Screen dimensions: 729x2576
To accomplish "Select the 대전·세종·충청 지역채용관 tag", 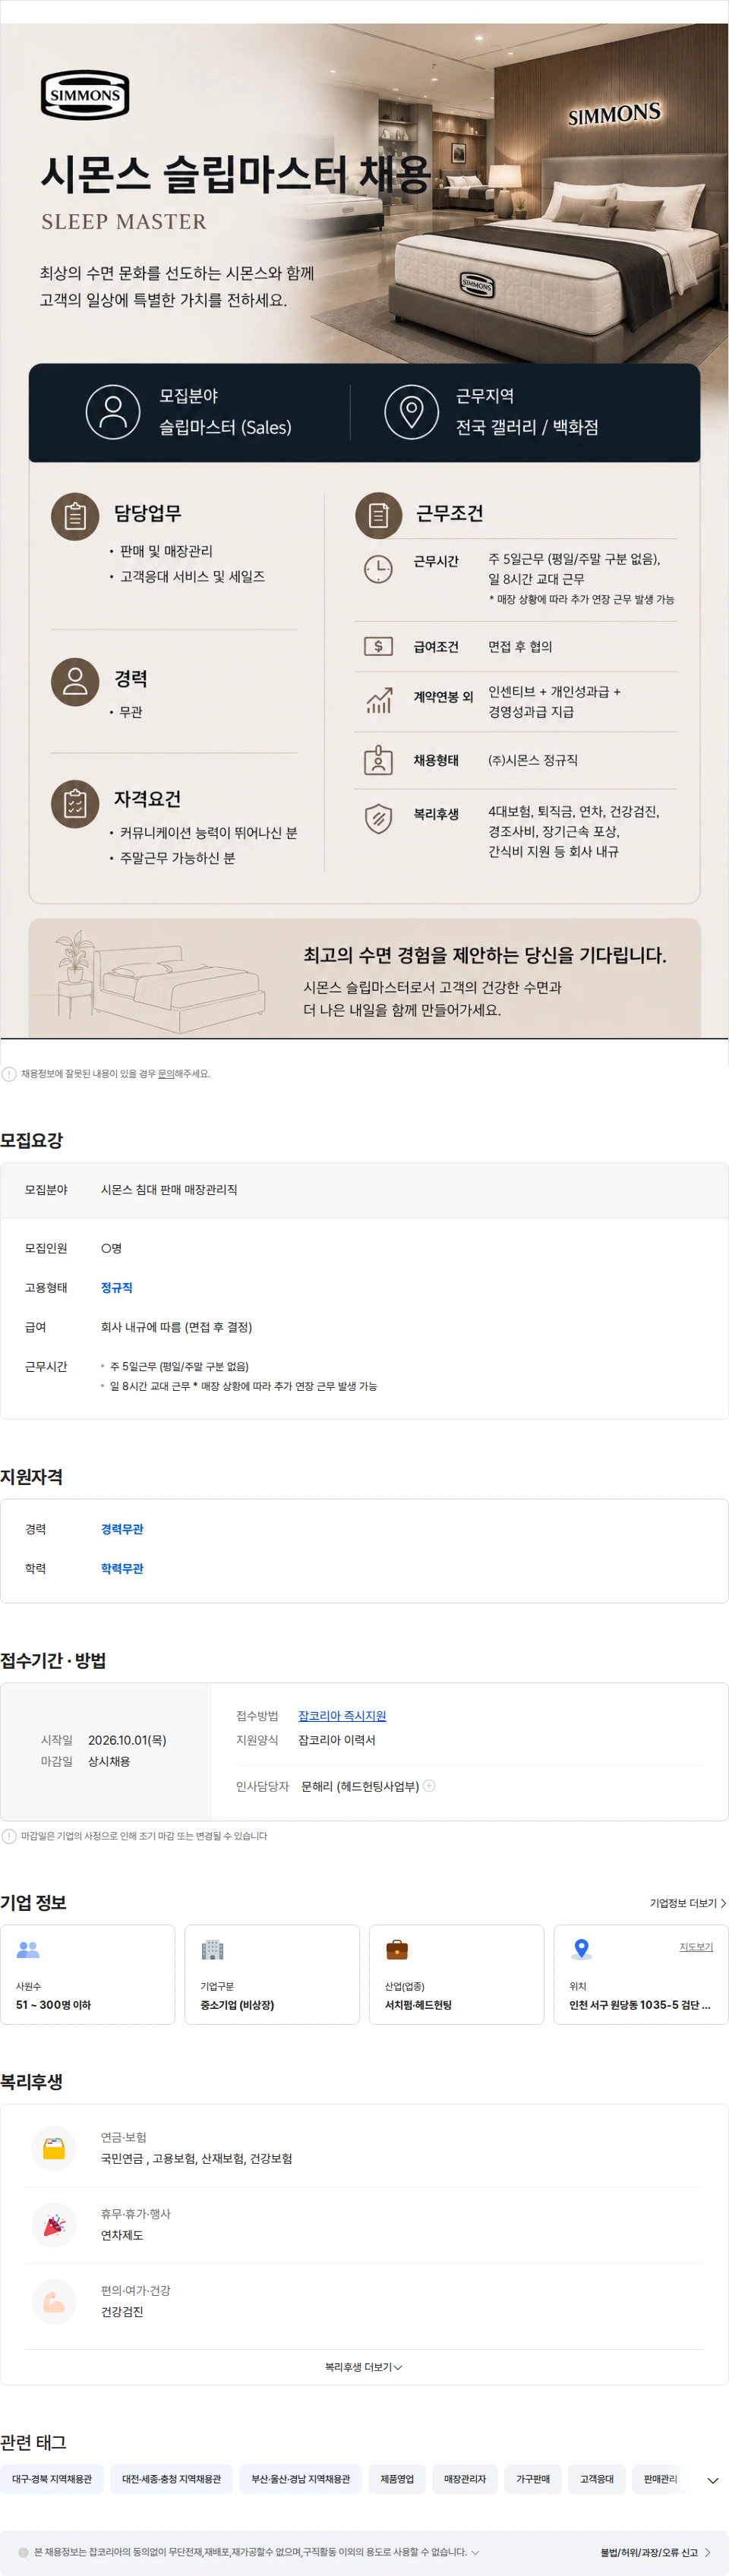I will [x=171, y=2479].
